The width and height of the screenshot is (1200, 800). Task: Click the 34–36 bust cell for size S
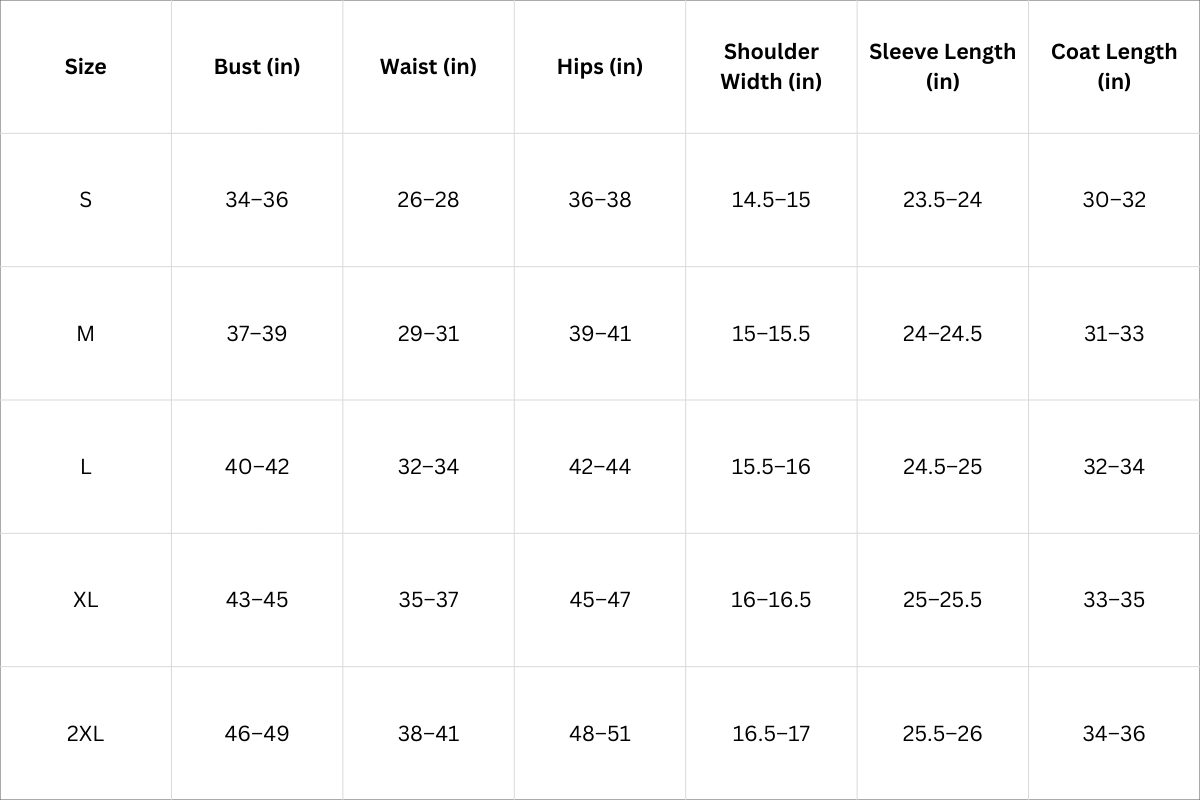coord(257,200)
